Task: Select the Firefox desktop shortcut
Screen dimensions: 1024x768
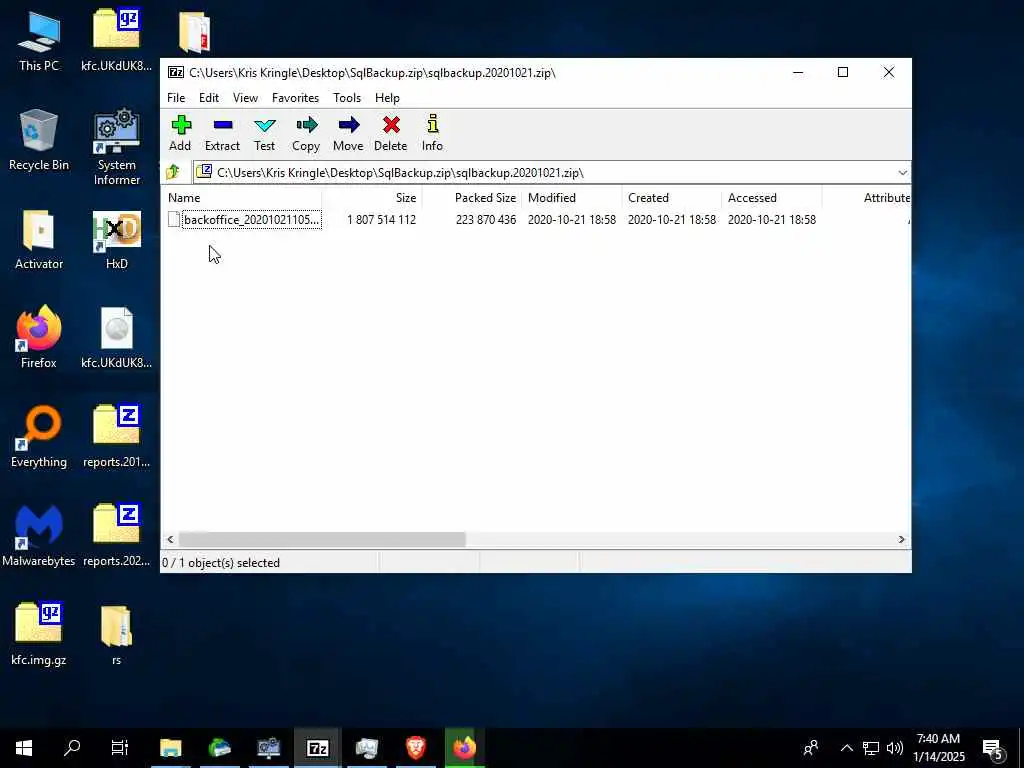Action: click(x=39, y=338)
